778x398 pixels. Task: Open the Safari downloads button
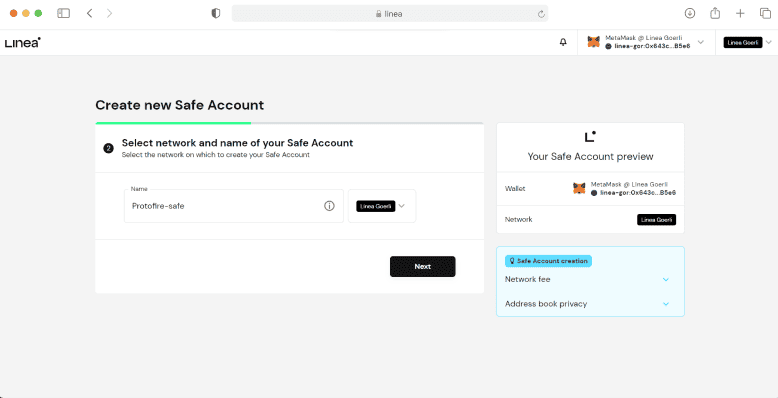(690, 13)
